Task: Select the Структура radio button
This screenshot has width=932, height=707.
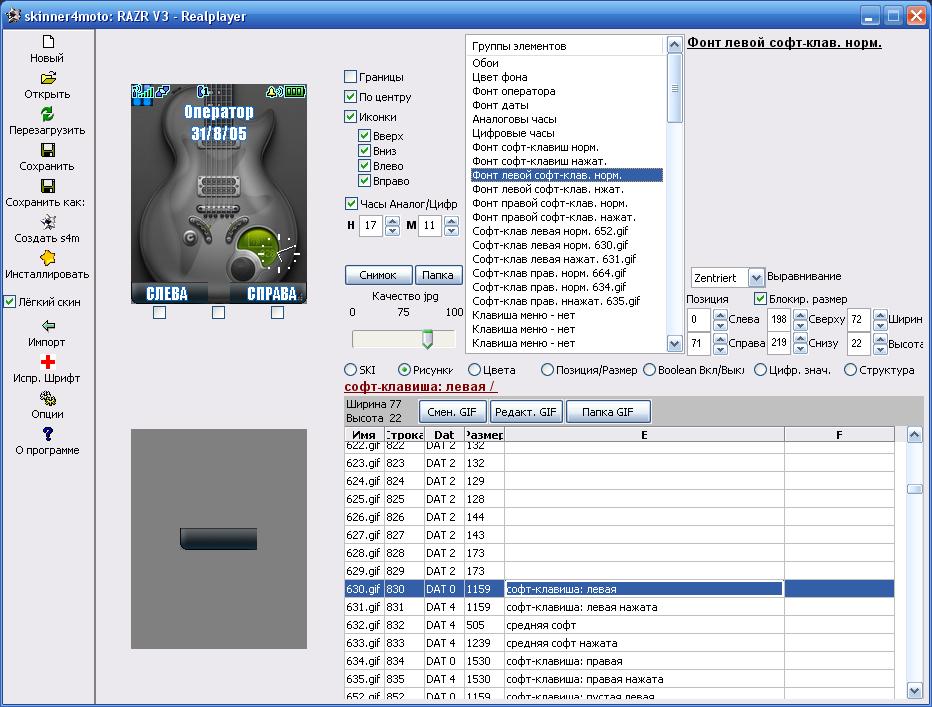Action: point(851,370)
